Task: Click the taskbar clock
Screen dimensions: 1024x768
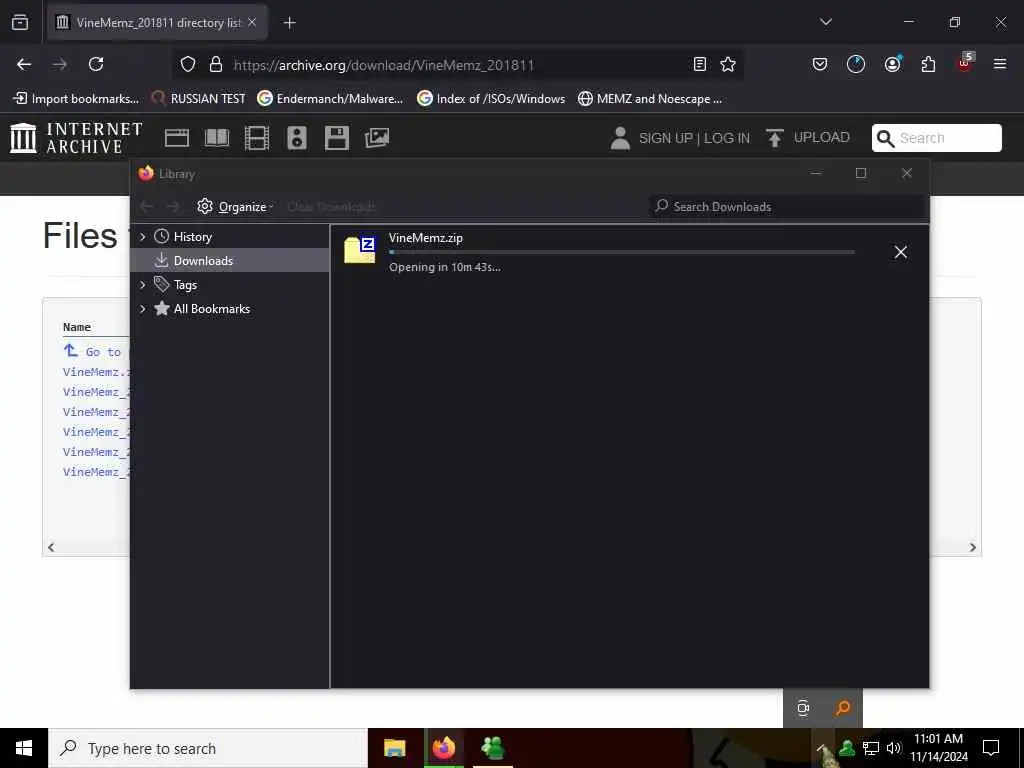Action: pos(939,748)
